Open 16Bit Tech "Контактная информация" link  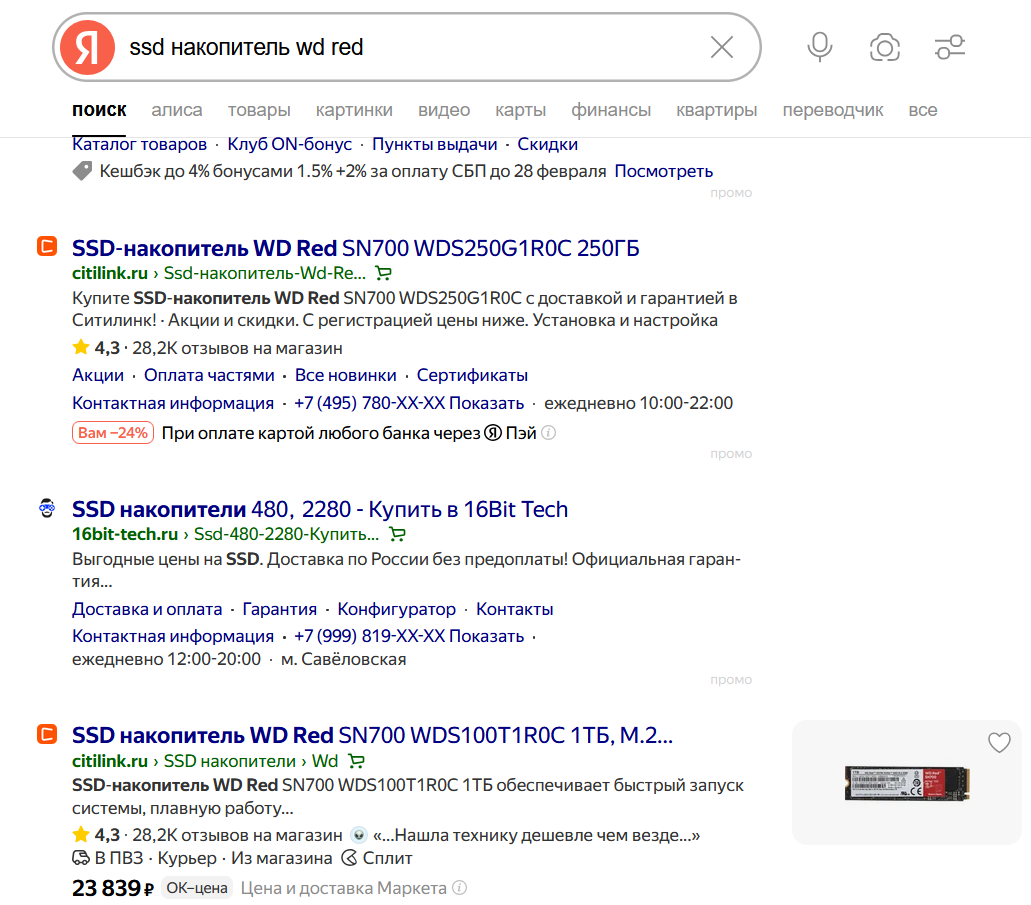tap(173, 636)
